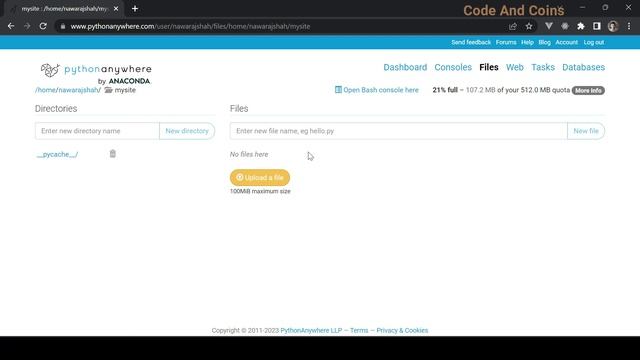Open the __pycache__ directory
This screenshot has height=360, width=640.
click(x=57, y=154)
